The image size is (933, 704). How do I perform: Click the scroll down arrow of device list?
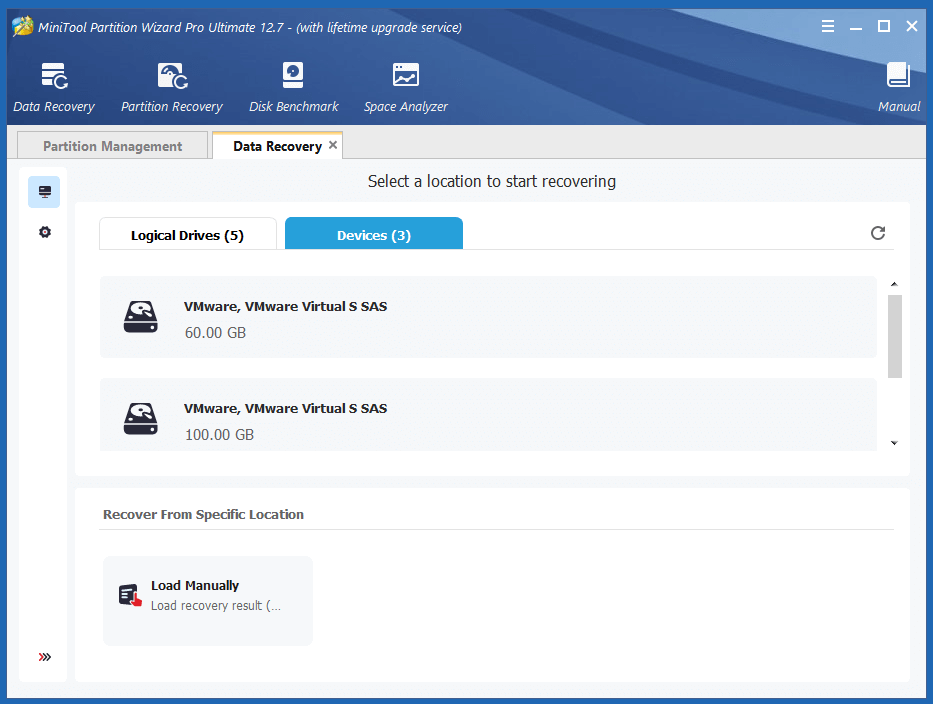click(x=894, y=443)
